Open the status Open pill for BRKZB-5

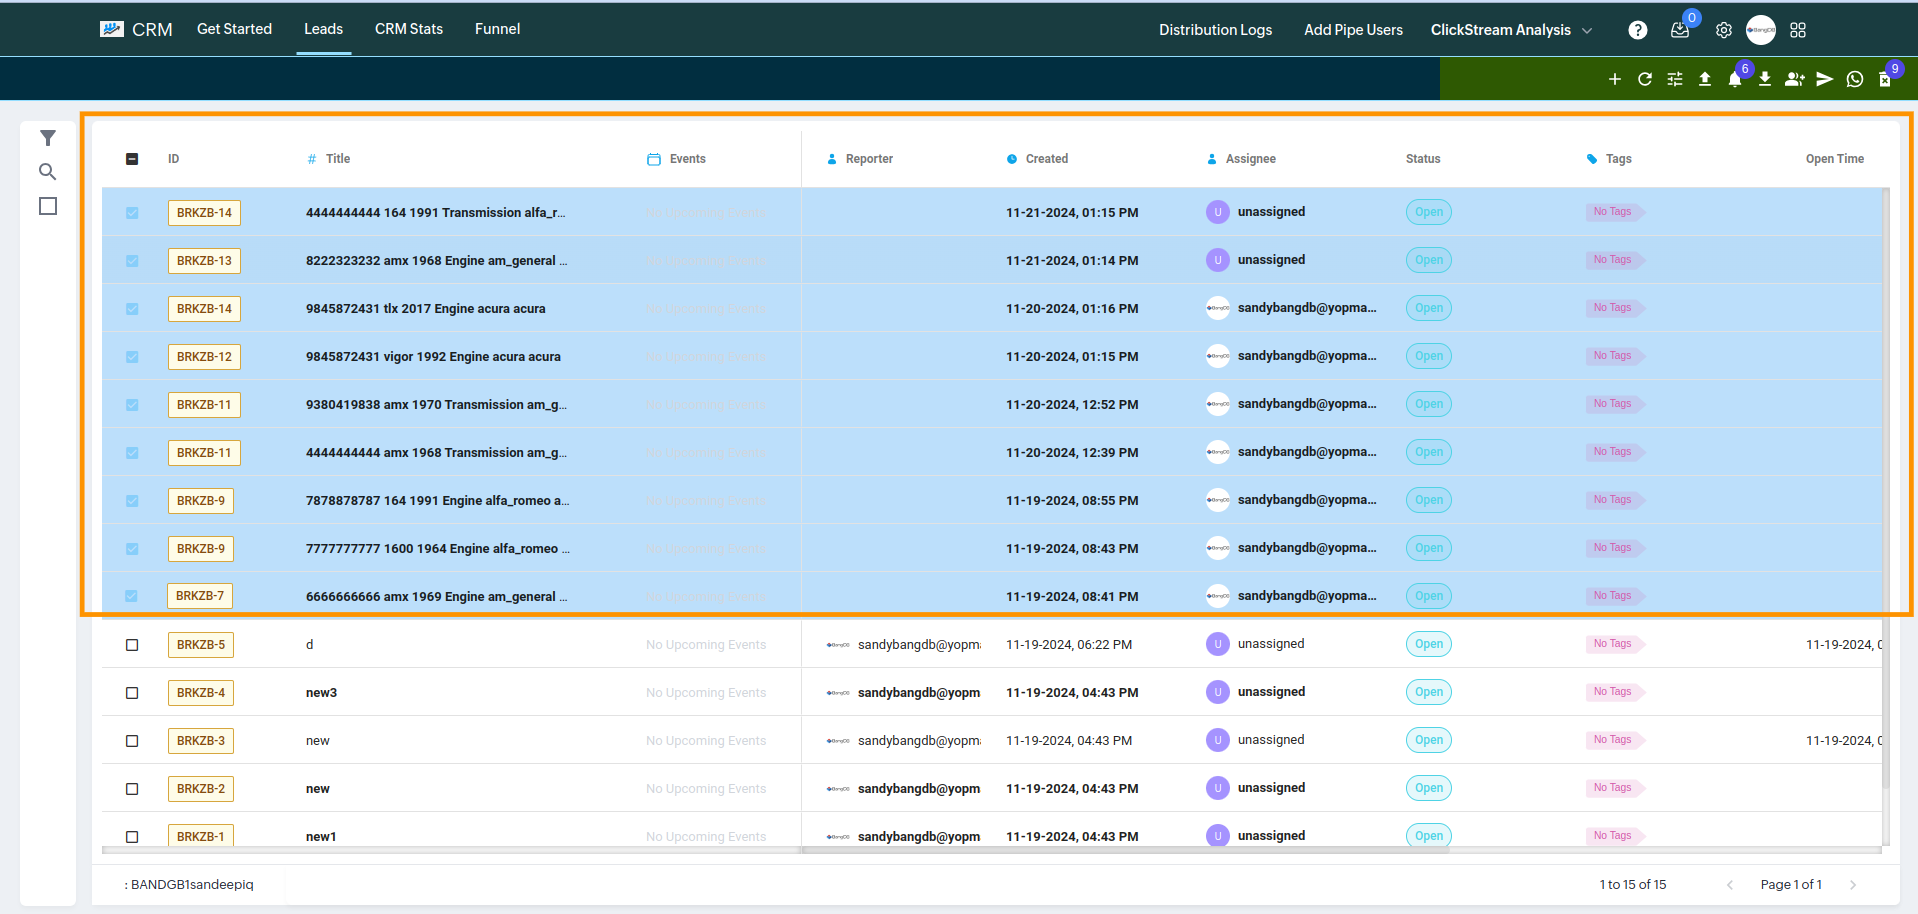(1429, 644)
